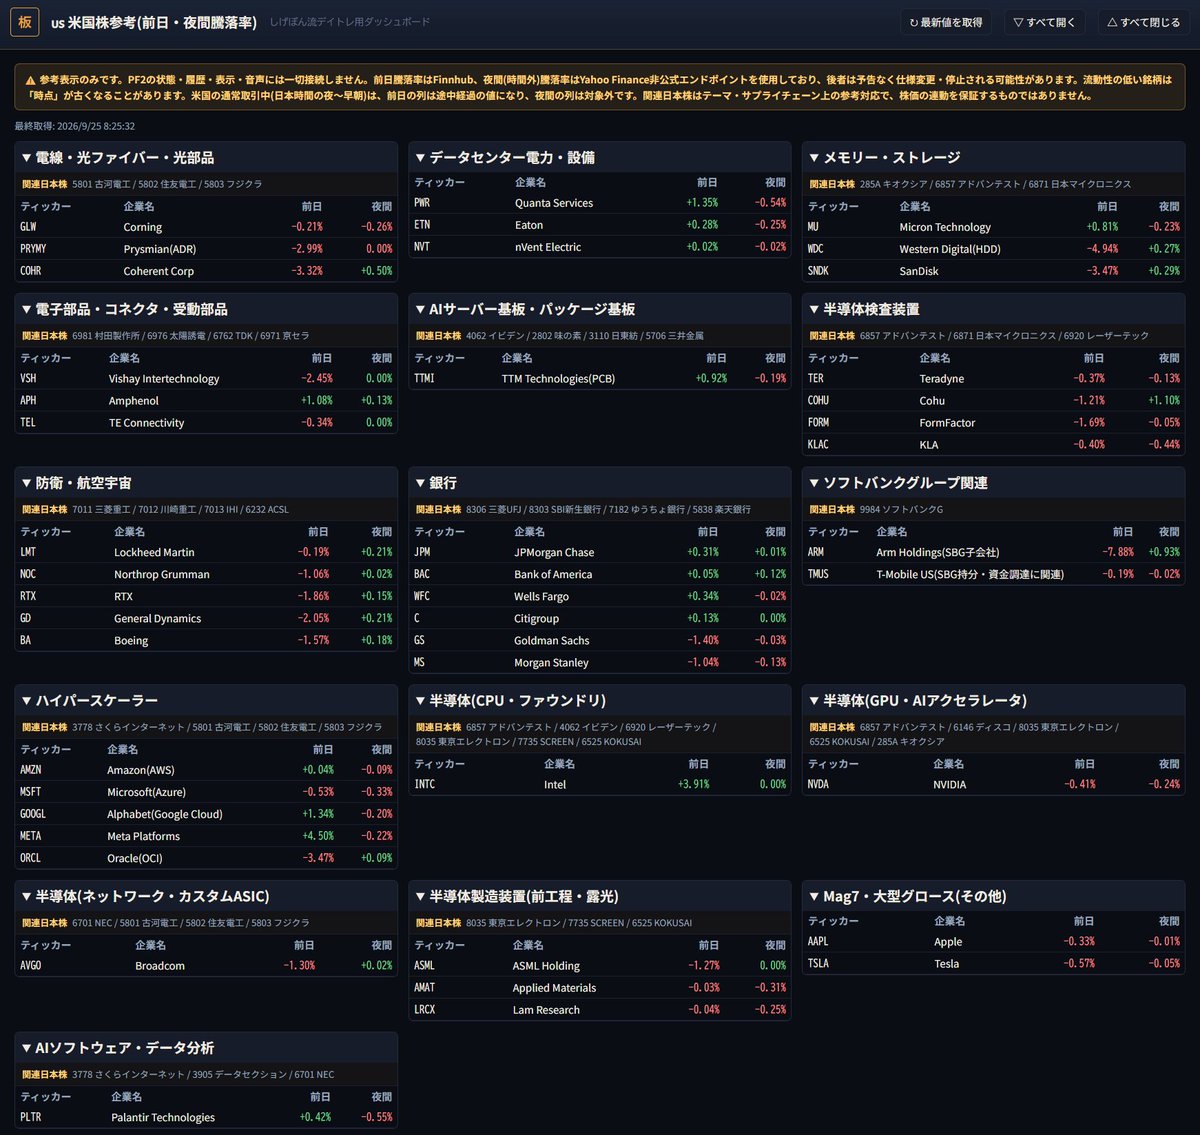Select the Palantir Technologies company name
Screen dimensions: 1200x1135
pos(163,1118)
